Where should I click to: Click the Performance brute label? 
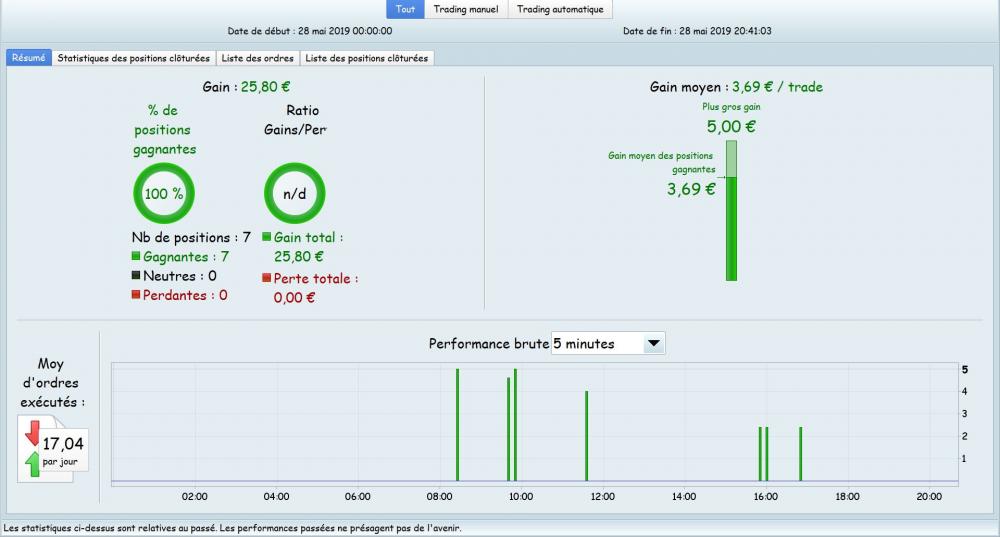point(489,344)
